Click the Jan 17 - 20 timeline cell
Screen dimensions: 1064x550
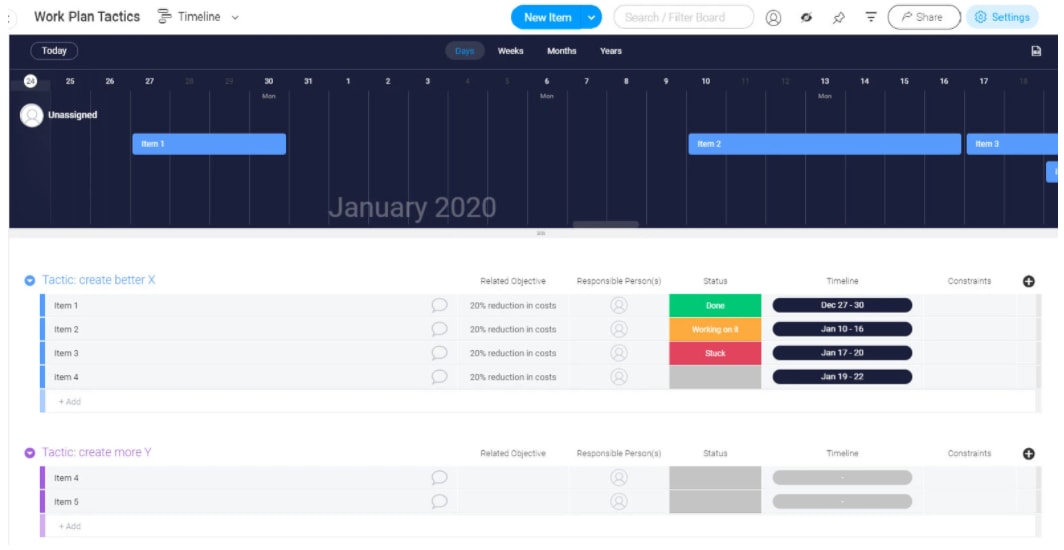[x=842, y=353]
